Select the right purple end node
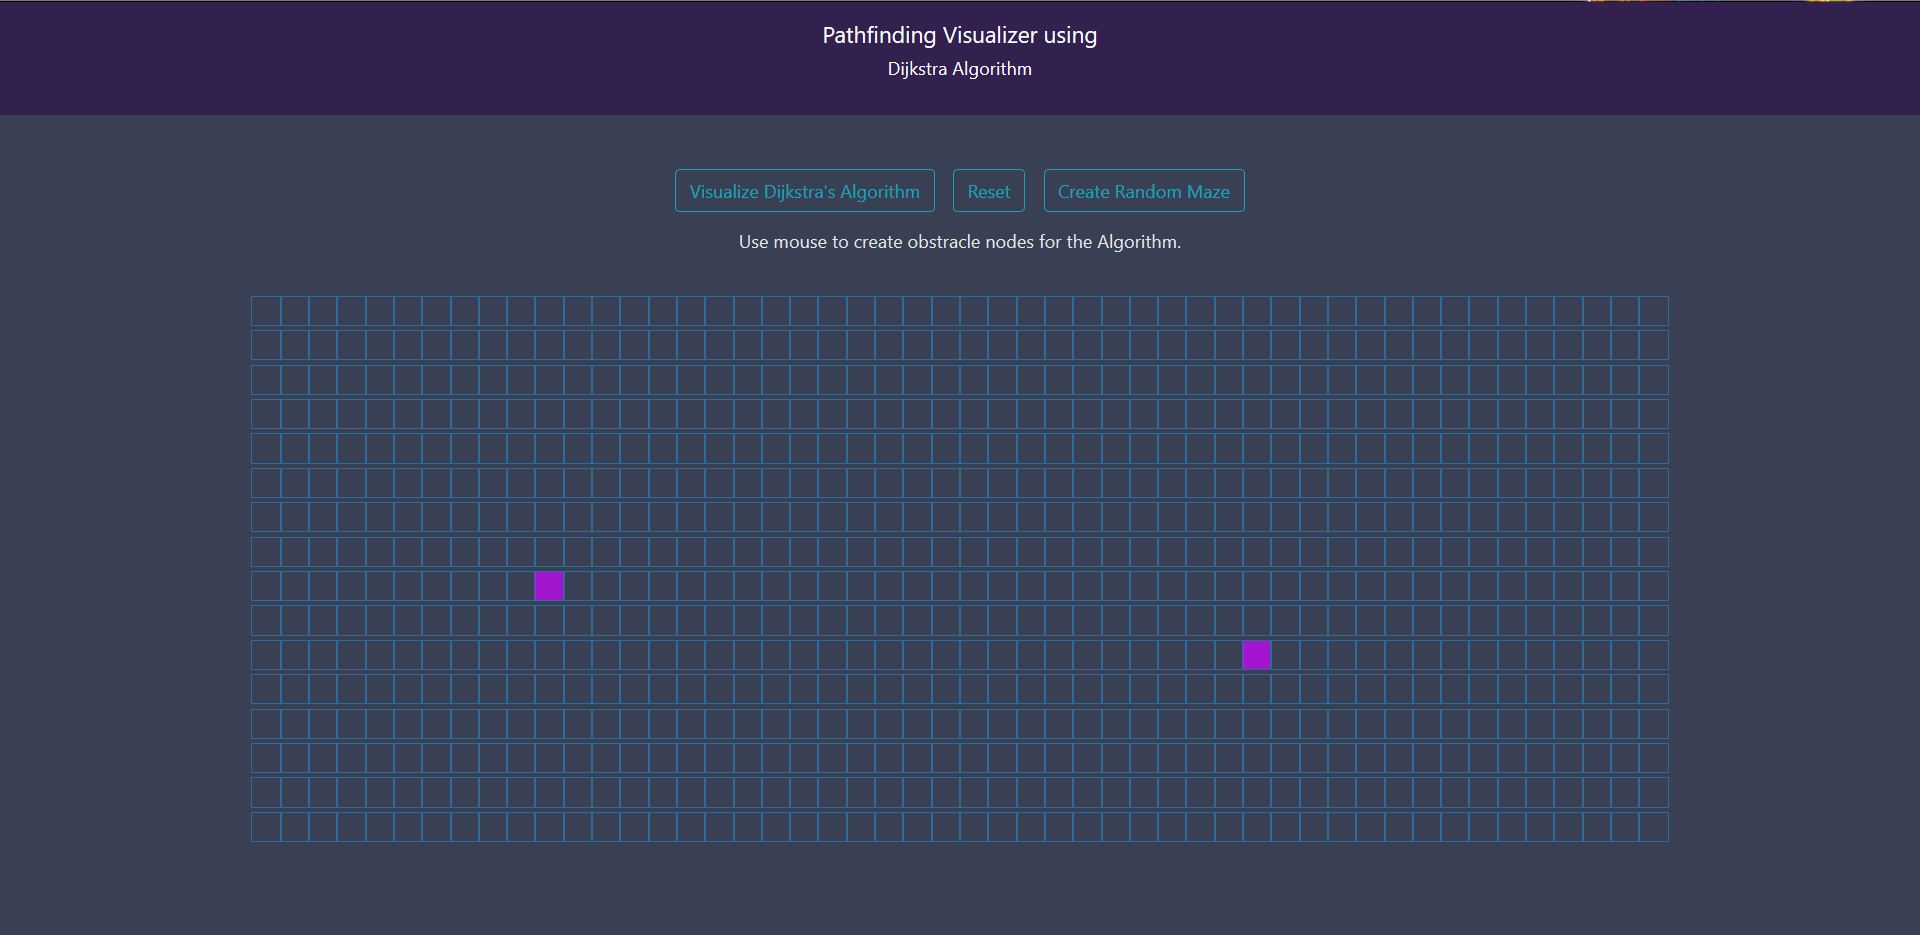 (1256, 655)
